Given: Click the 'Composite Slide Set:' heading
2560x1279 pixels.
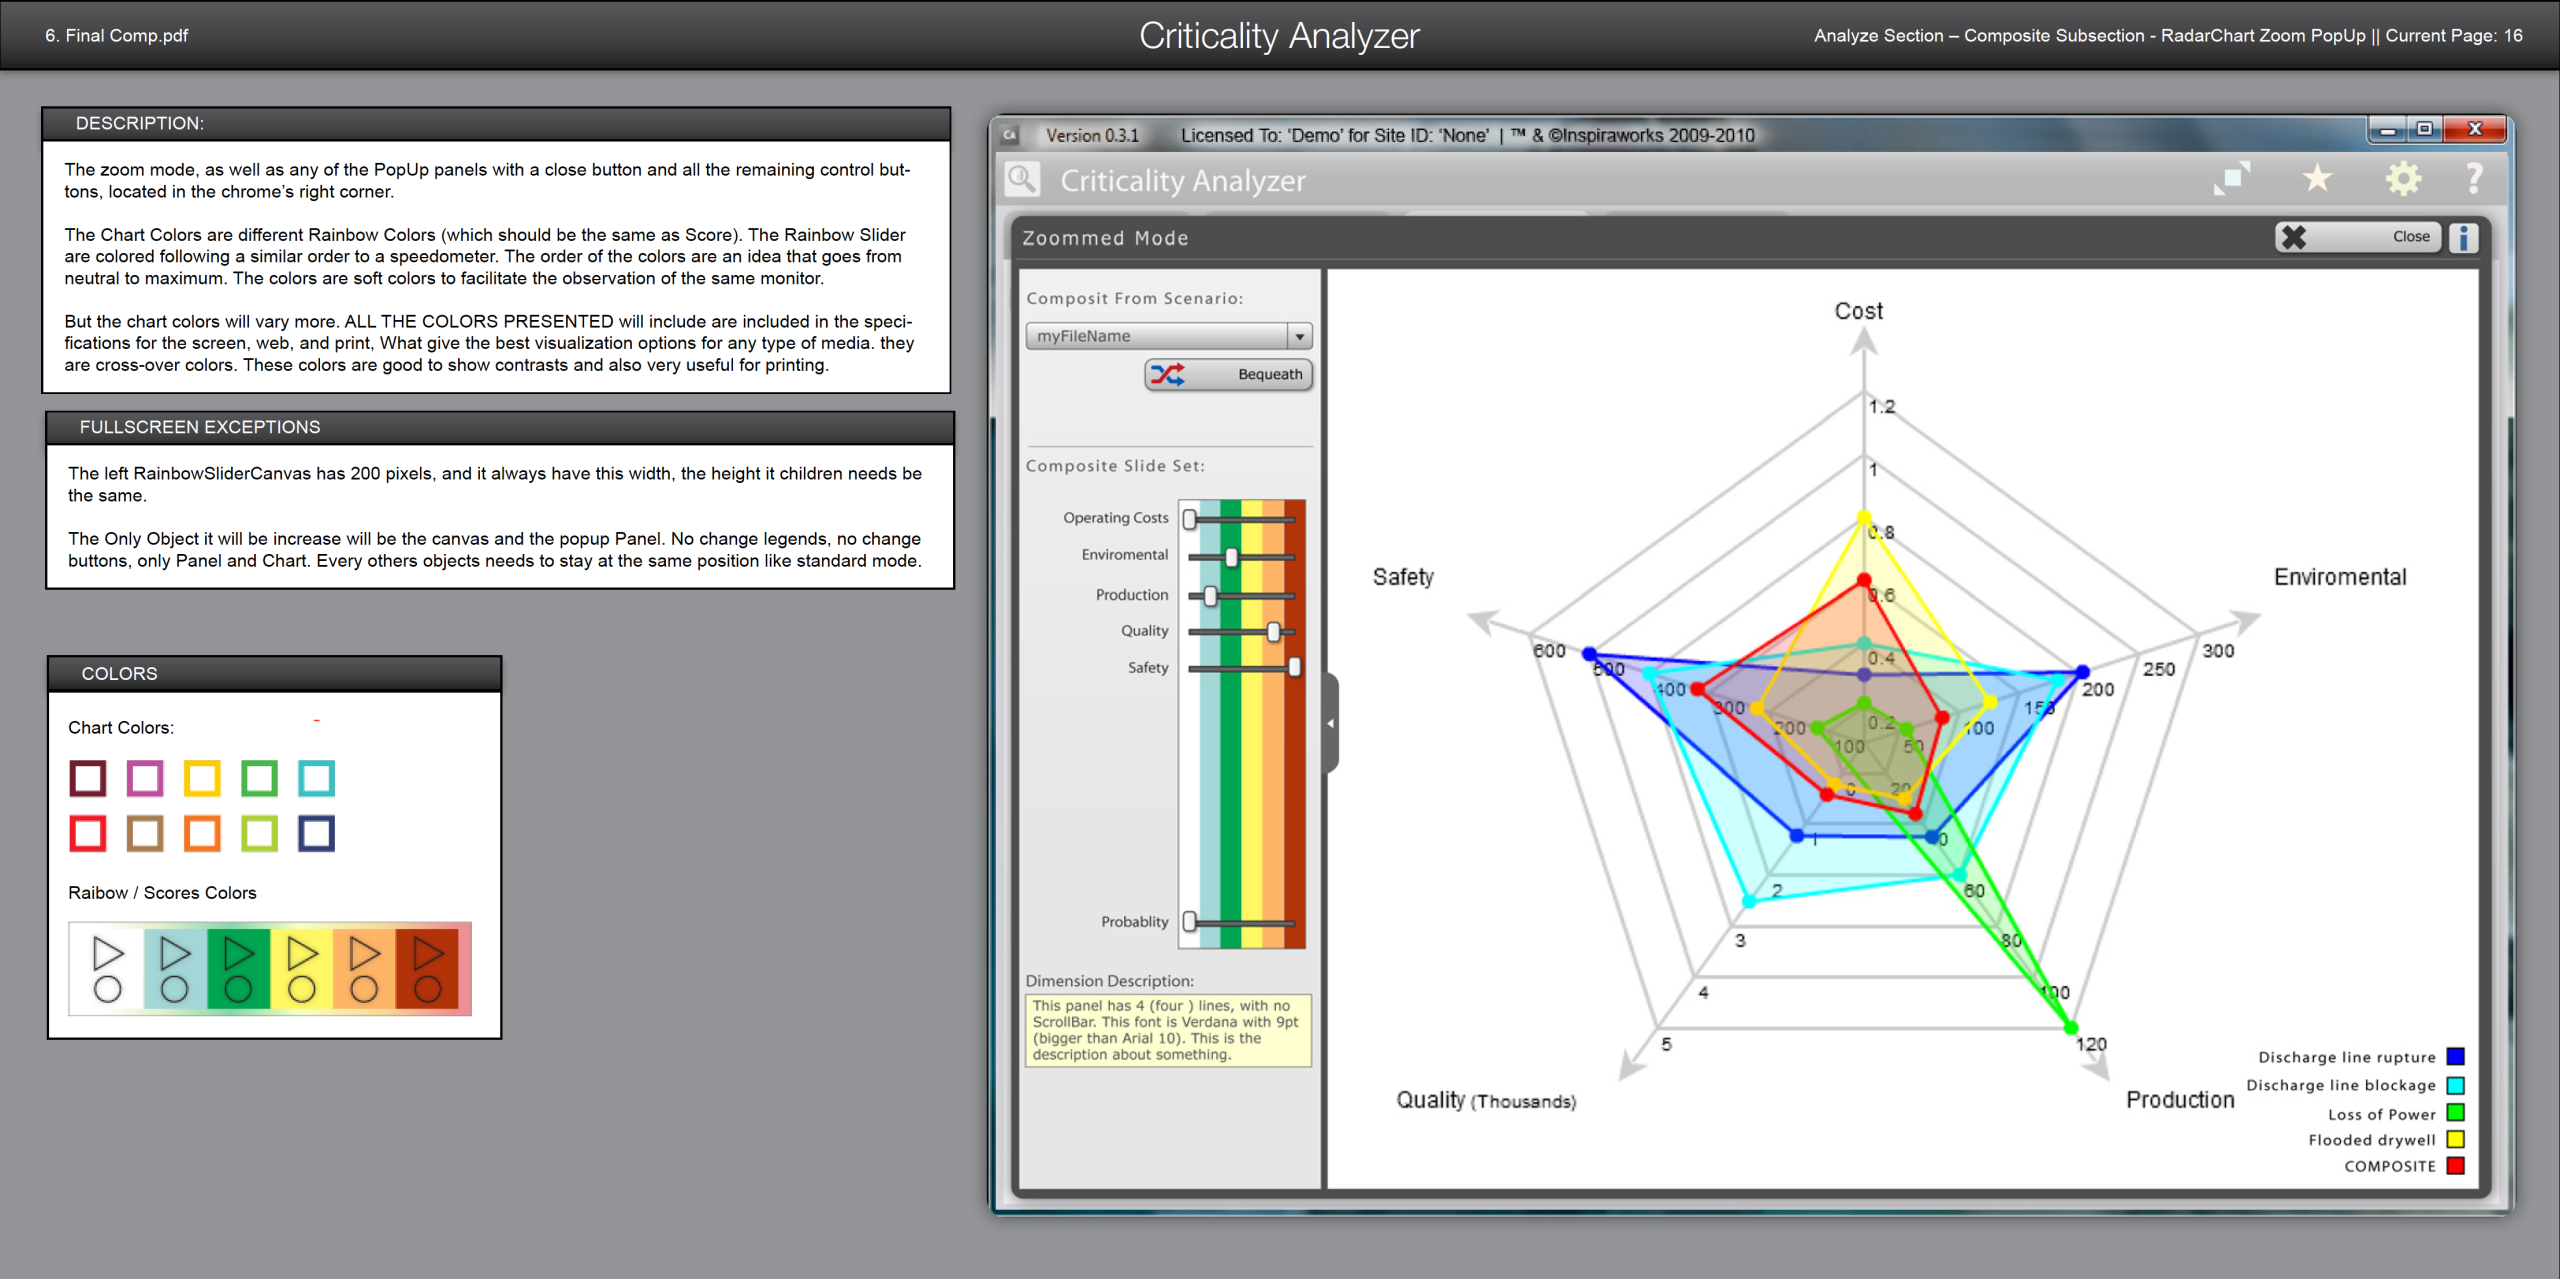Looking at the screenshot, I should click(1115, 466).
